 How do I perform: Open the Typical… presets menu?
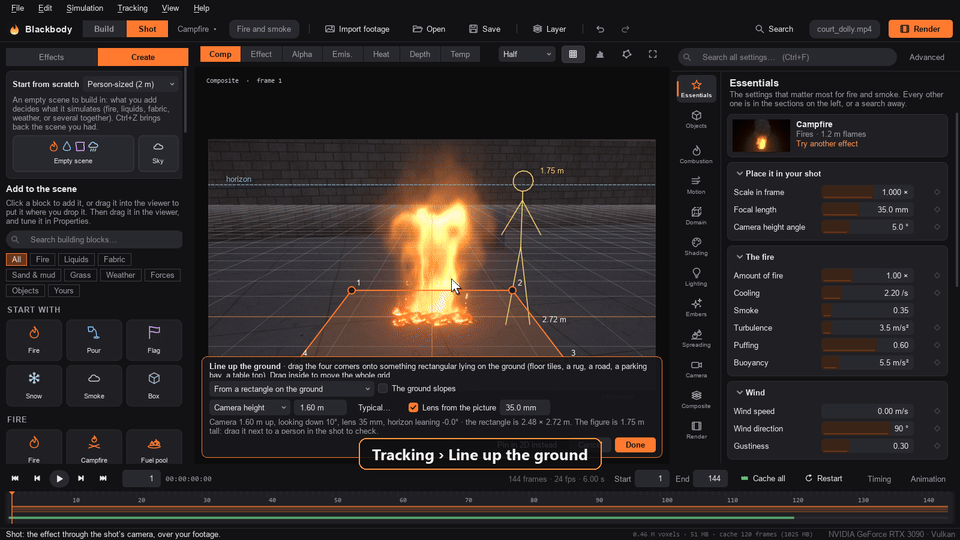[x=374, y=408]
